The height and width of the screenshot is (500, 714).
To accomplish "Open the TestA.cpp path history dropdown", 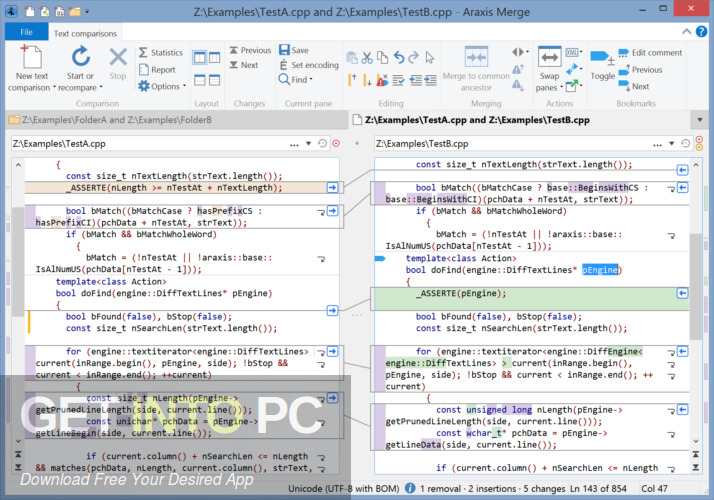I will [x=308, y=144].
